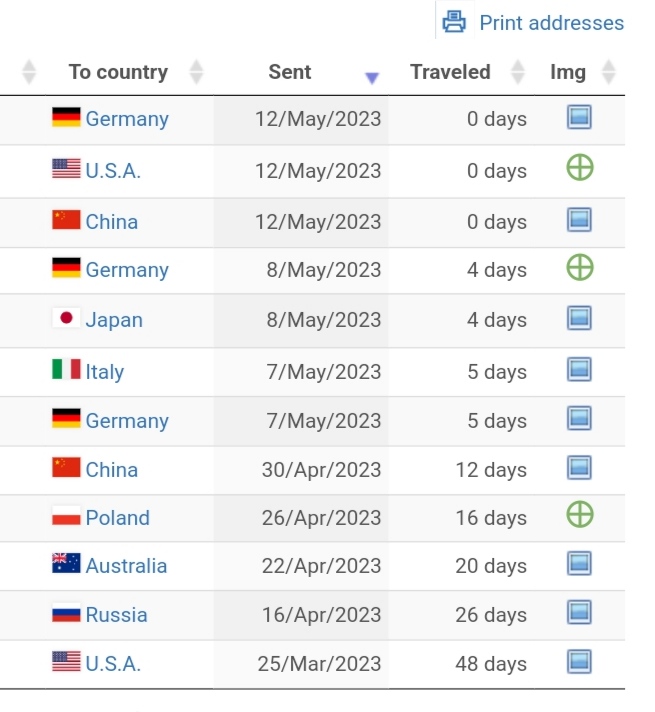
Task: Click green add-image icon in U.S.A. 12/May row
Action: click(580, 168)
